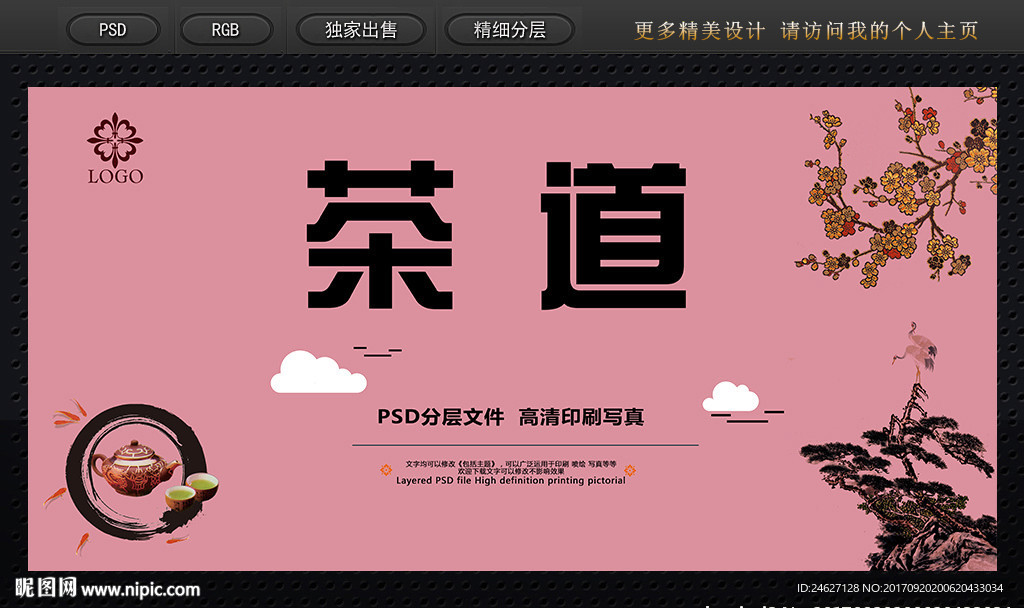Click the teapot in ink circle
Screen dimensions: 1024x608
(x=136, y=468)
